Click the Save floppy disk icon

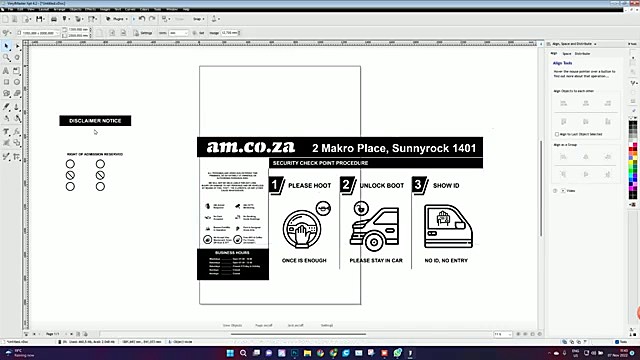39,19
